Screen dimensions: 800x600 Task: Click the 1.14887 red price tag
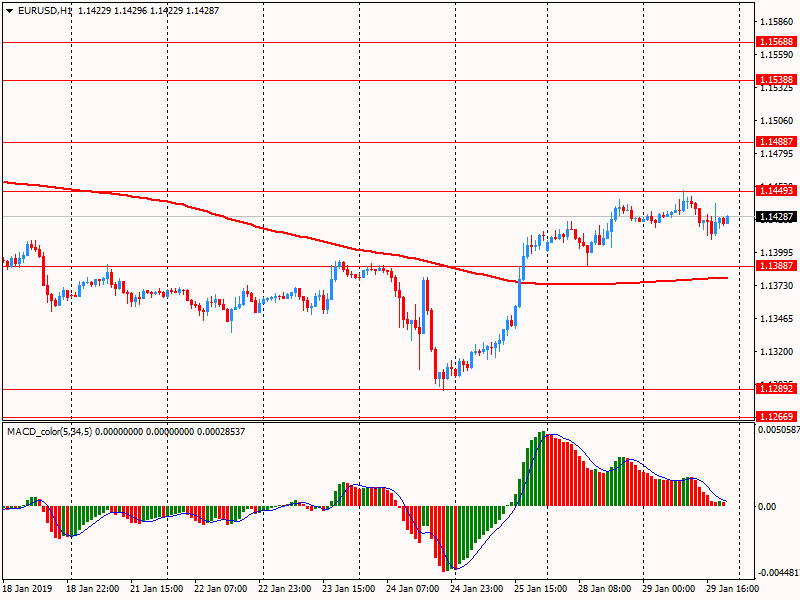[x=776, y=142]
